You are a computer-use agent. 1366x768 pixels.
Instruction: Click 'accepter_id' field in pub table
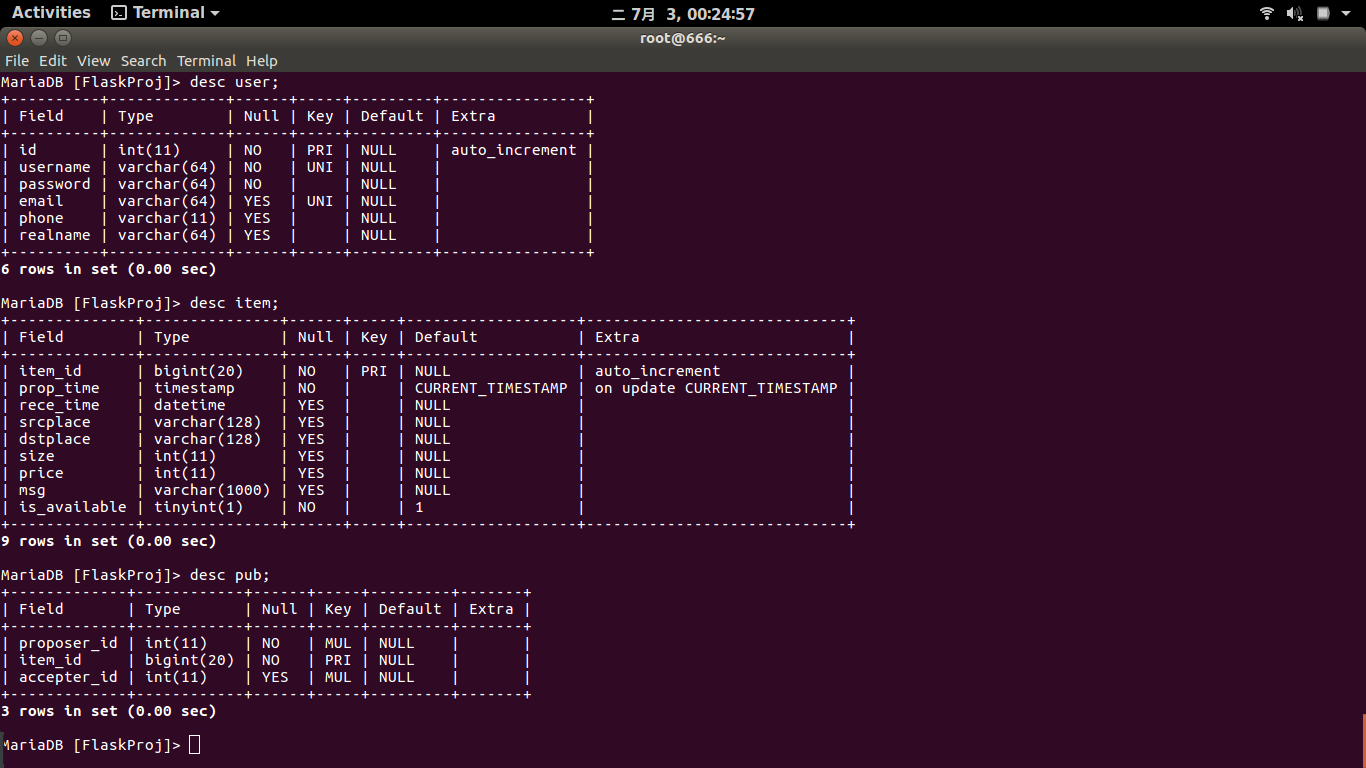pos(68,677)
